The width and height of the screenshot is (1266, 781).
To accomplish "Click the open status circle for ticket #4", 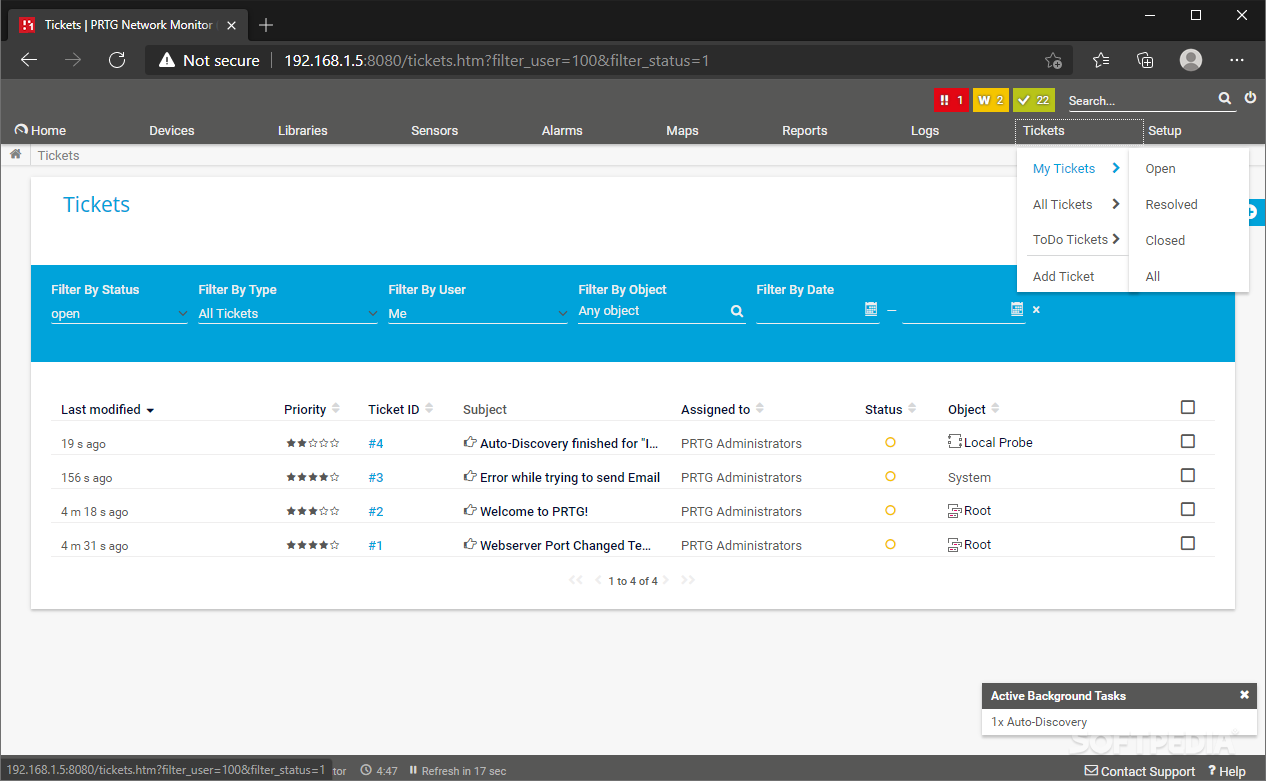I will 890,442.
